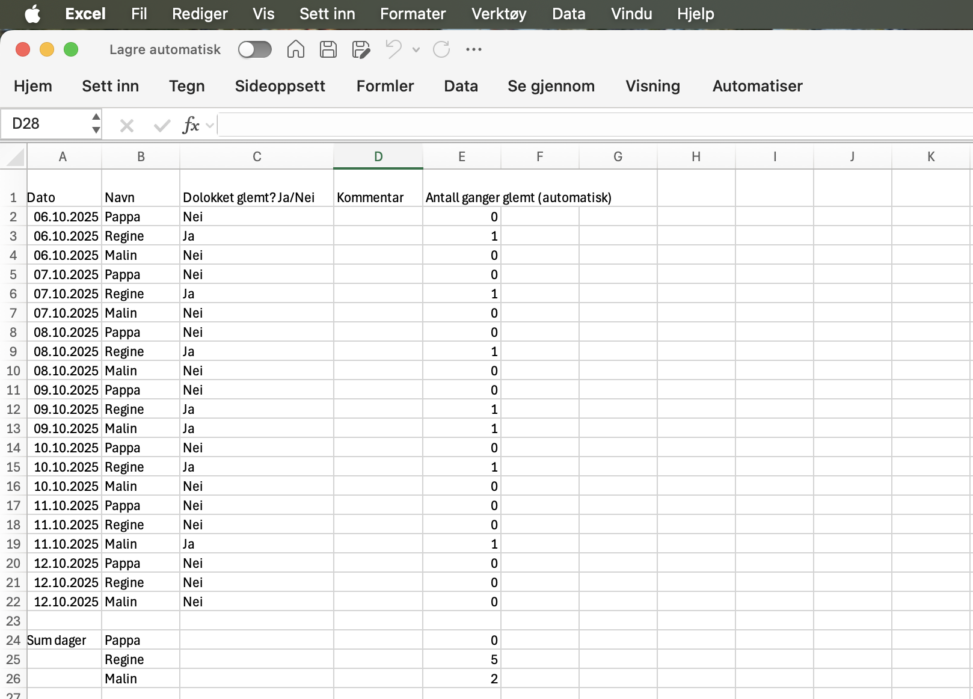The height and width of the screenshot is (699, 973).
Task: Open the more options ellipsis menu
Action: click(474, 50)
